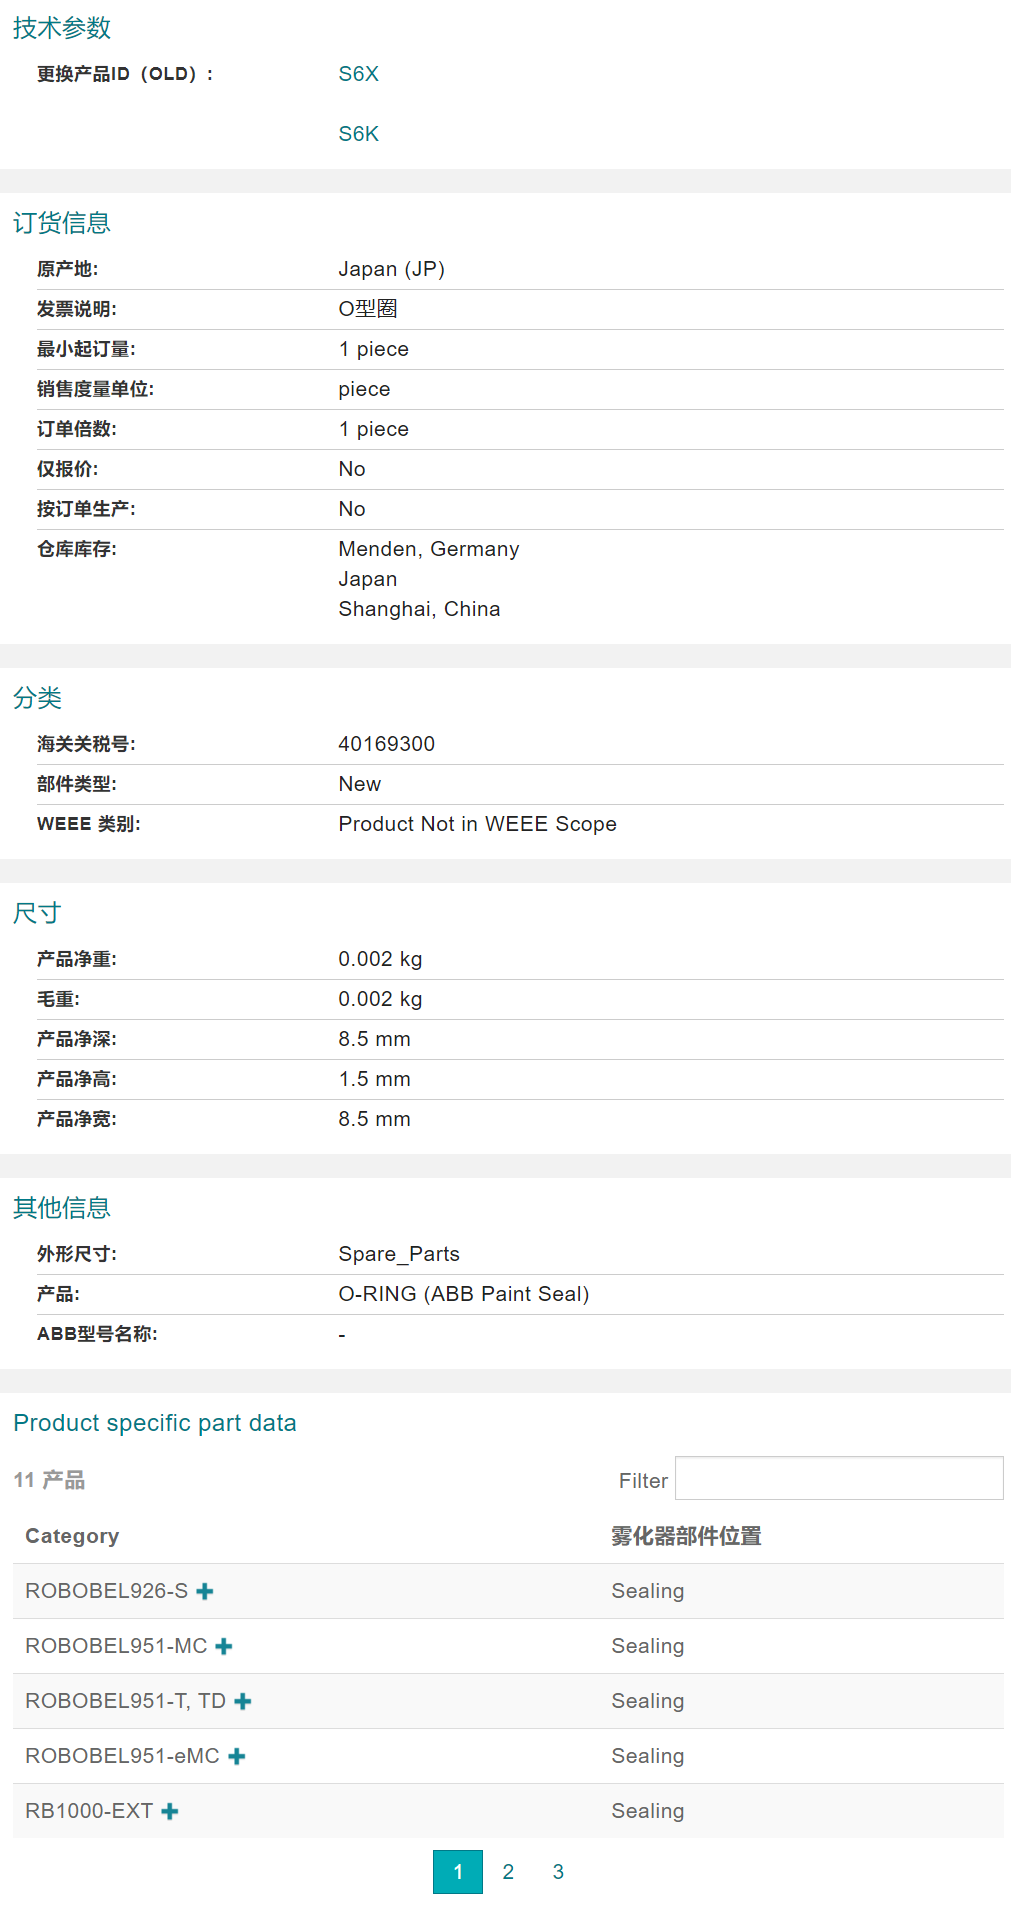Image resolution: width=1011 pixels, height=1925 pixels.
Task: Focus the Filter text field
Action: click(838, 1478)
